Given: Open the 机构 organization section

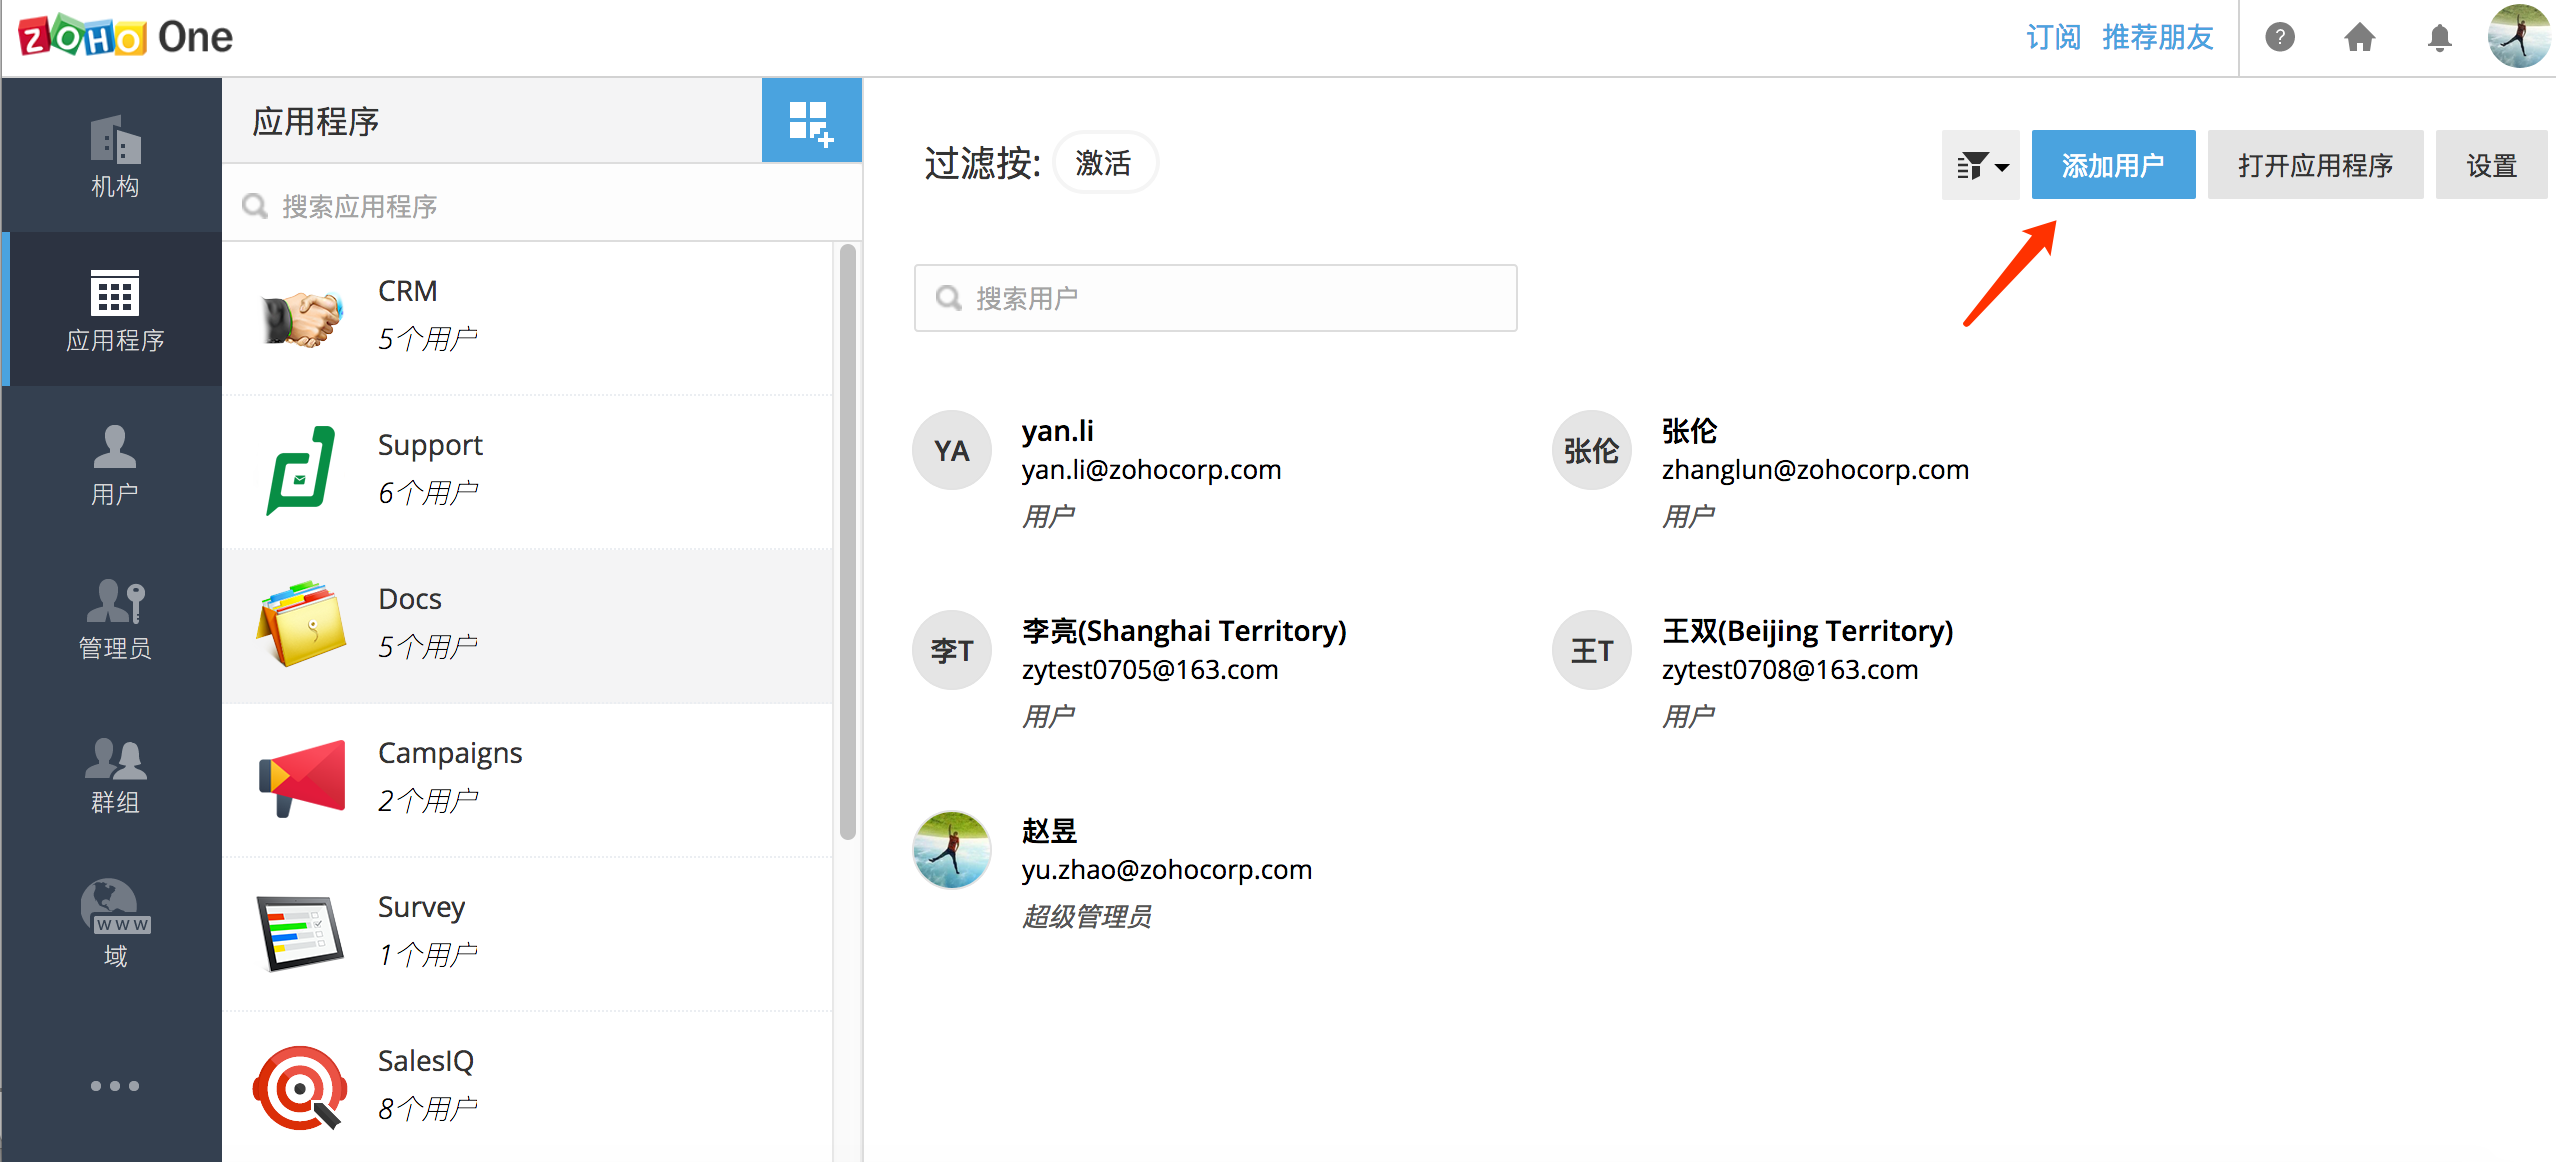Looking at the screenshot, I should pyautogui.click(x=114, y=156).
